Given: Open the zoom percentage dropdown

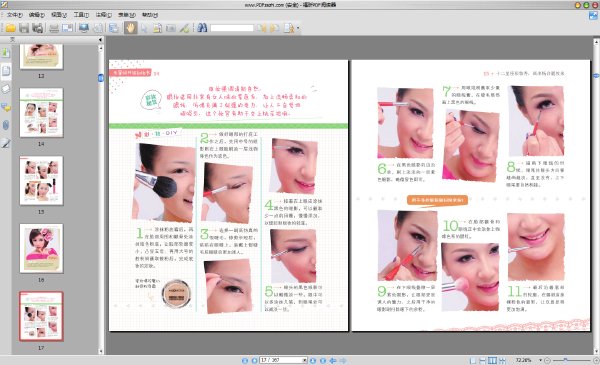Looking at the screenshot, I should point(541,360).
